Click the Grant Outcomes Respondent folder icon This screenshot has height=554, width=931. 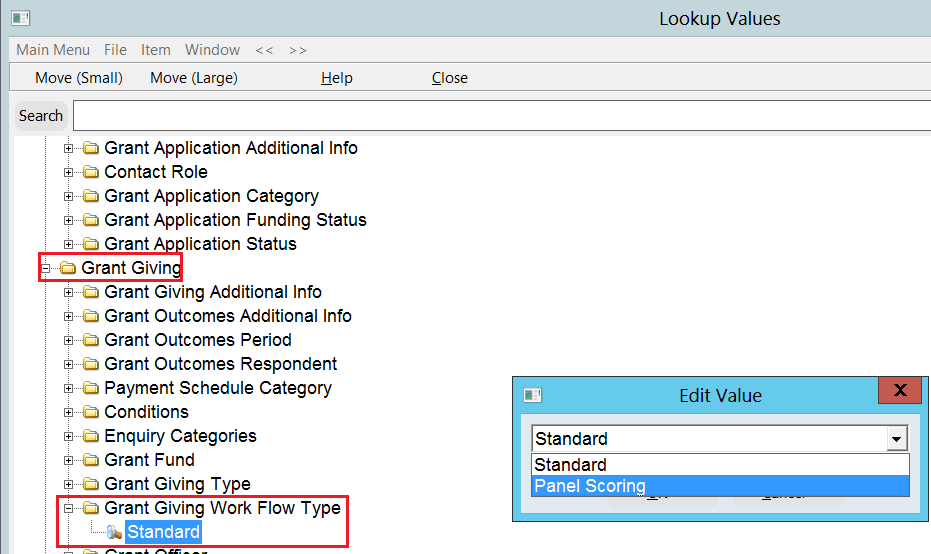coord(91,363)
